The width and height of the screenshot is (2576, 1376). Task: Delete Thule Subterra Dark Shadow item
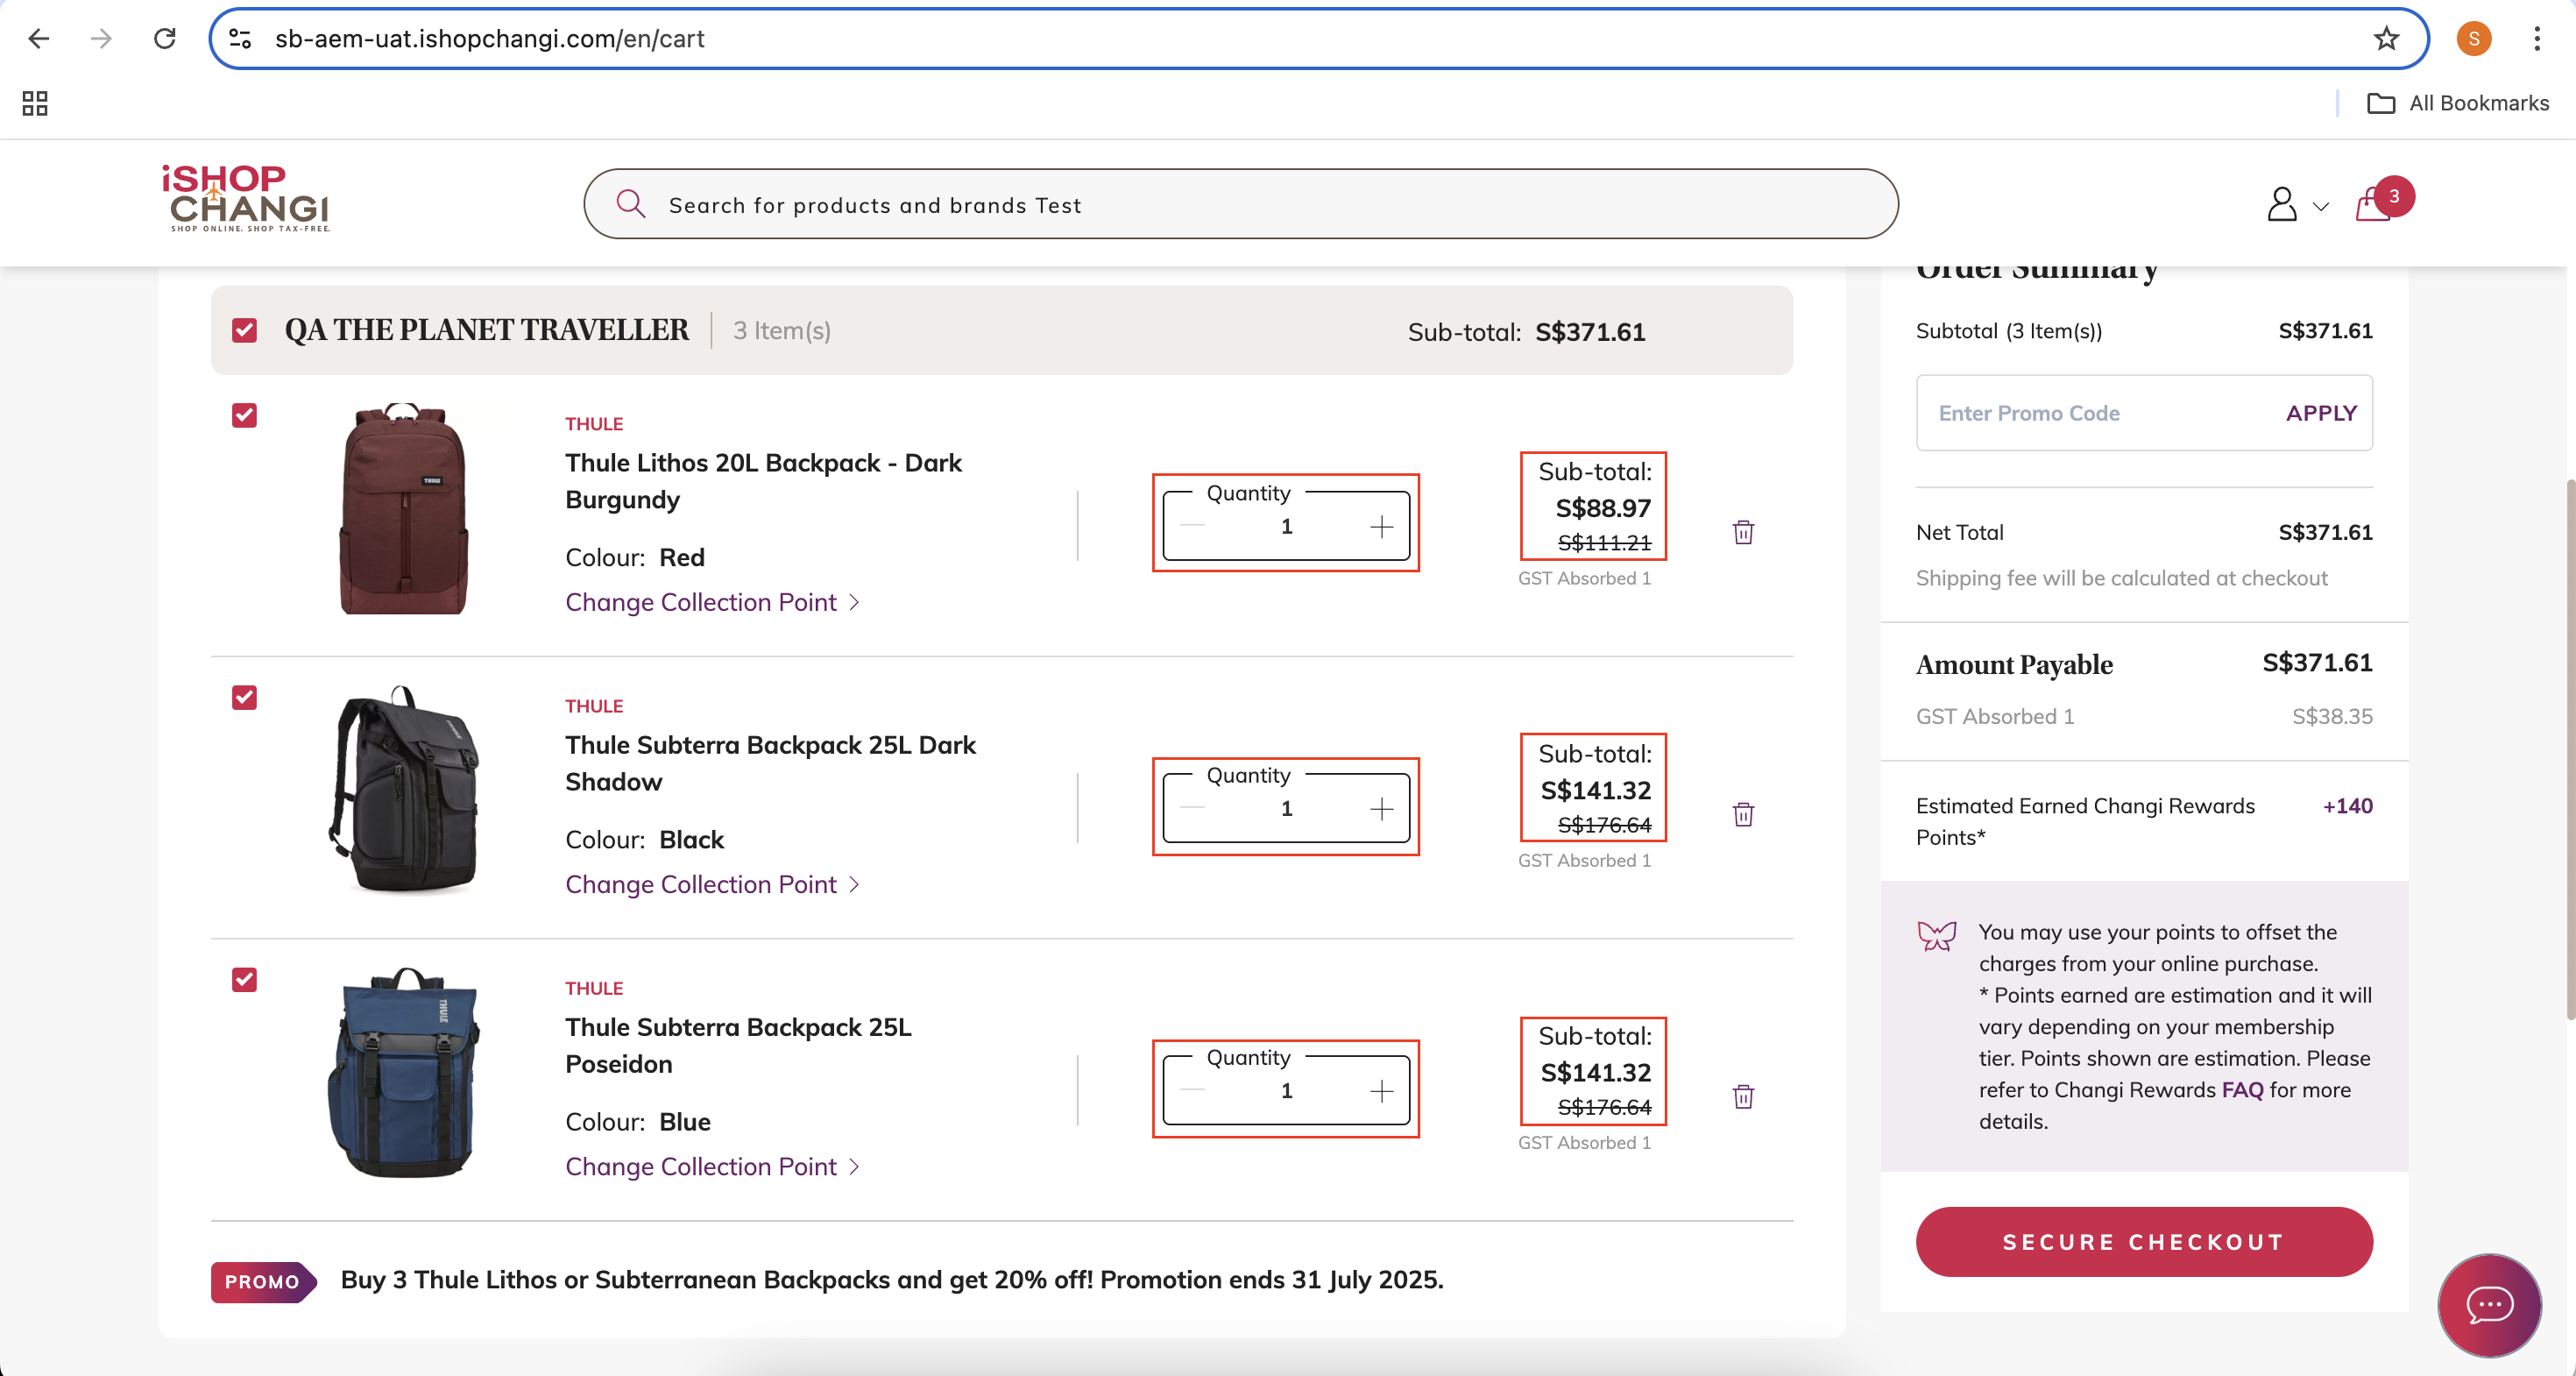[1743, 814]
